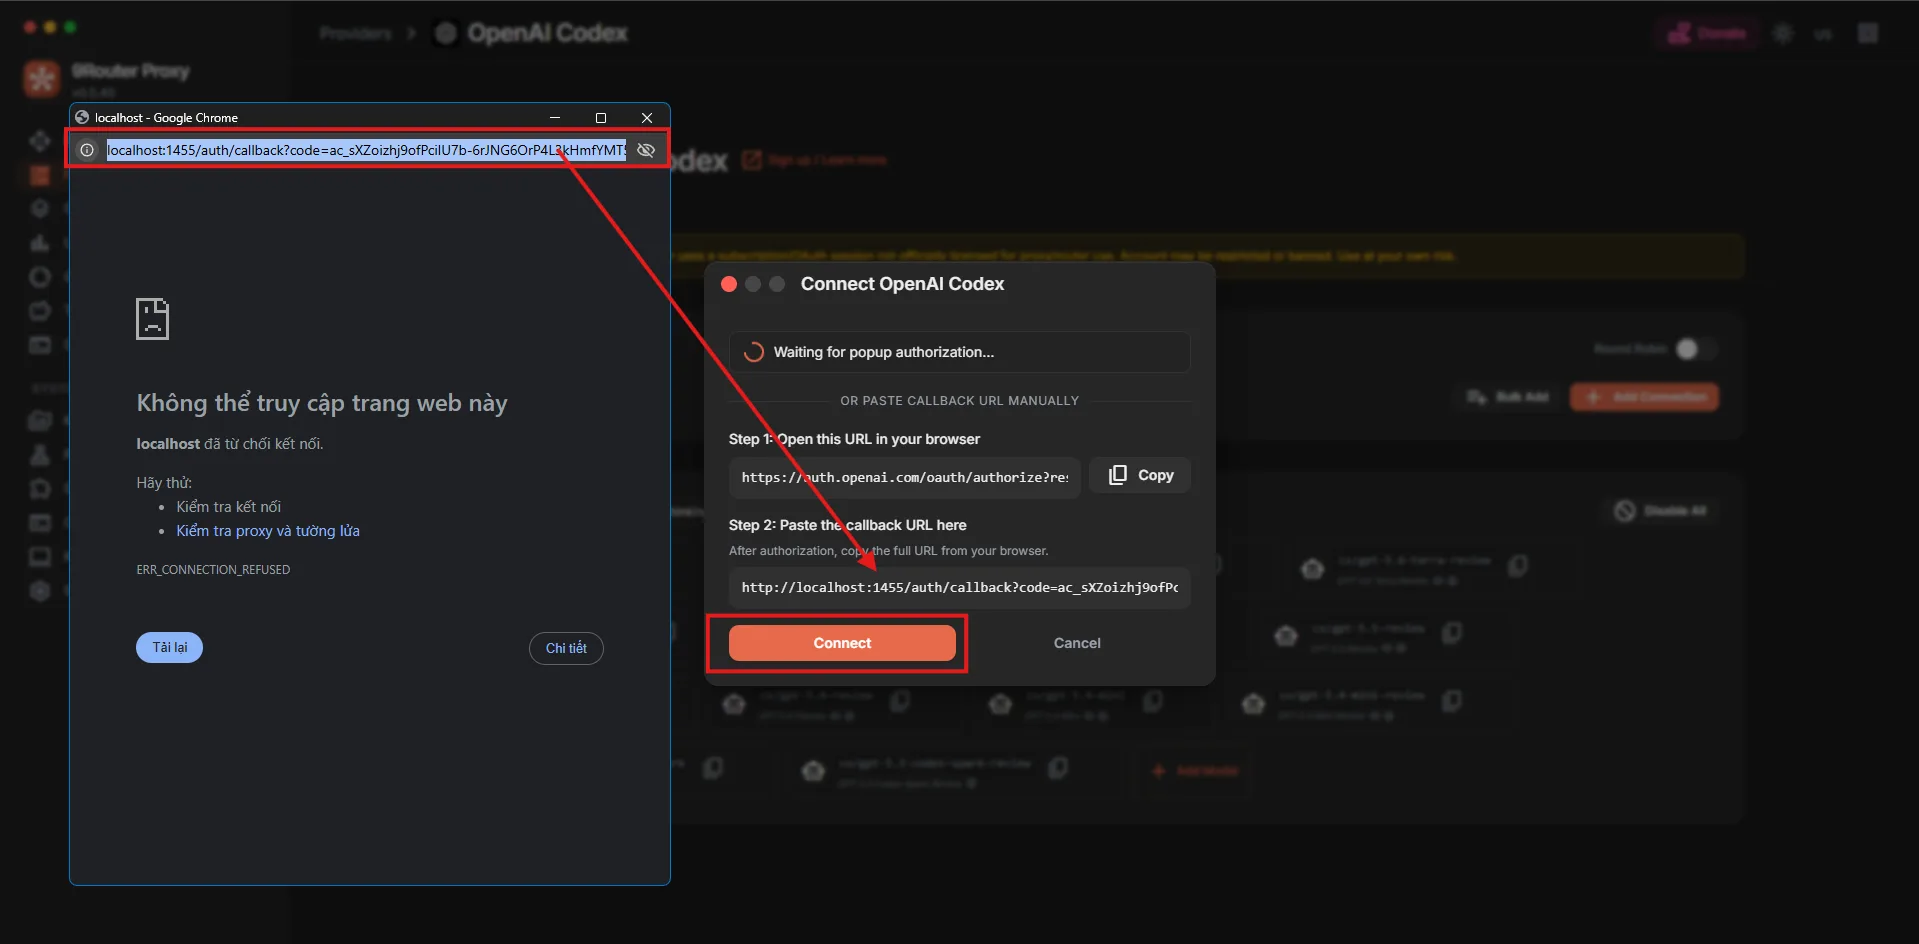1919x944 pixels.
Task: Cancel the Connect OpenAI Codex dialog
Action: pyautogui.click(x=1077, y=643)
